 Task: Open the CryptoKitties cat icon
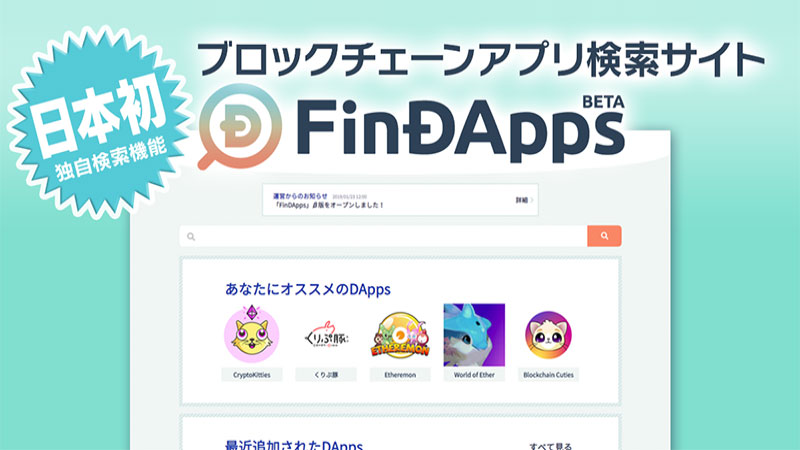click(x=252, y=334)
